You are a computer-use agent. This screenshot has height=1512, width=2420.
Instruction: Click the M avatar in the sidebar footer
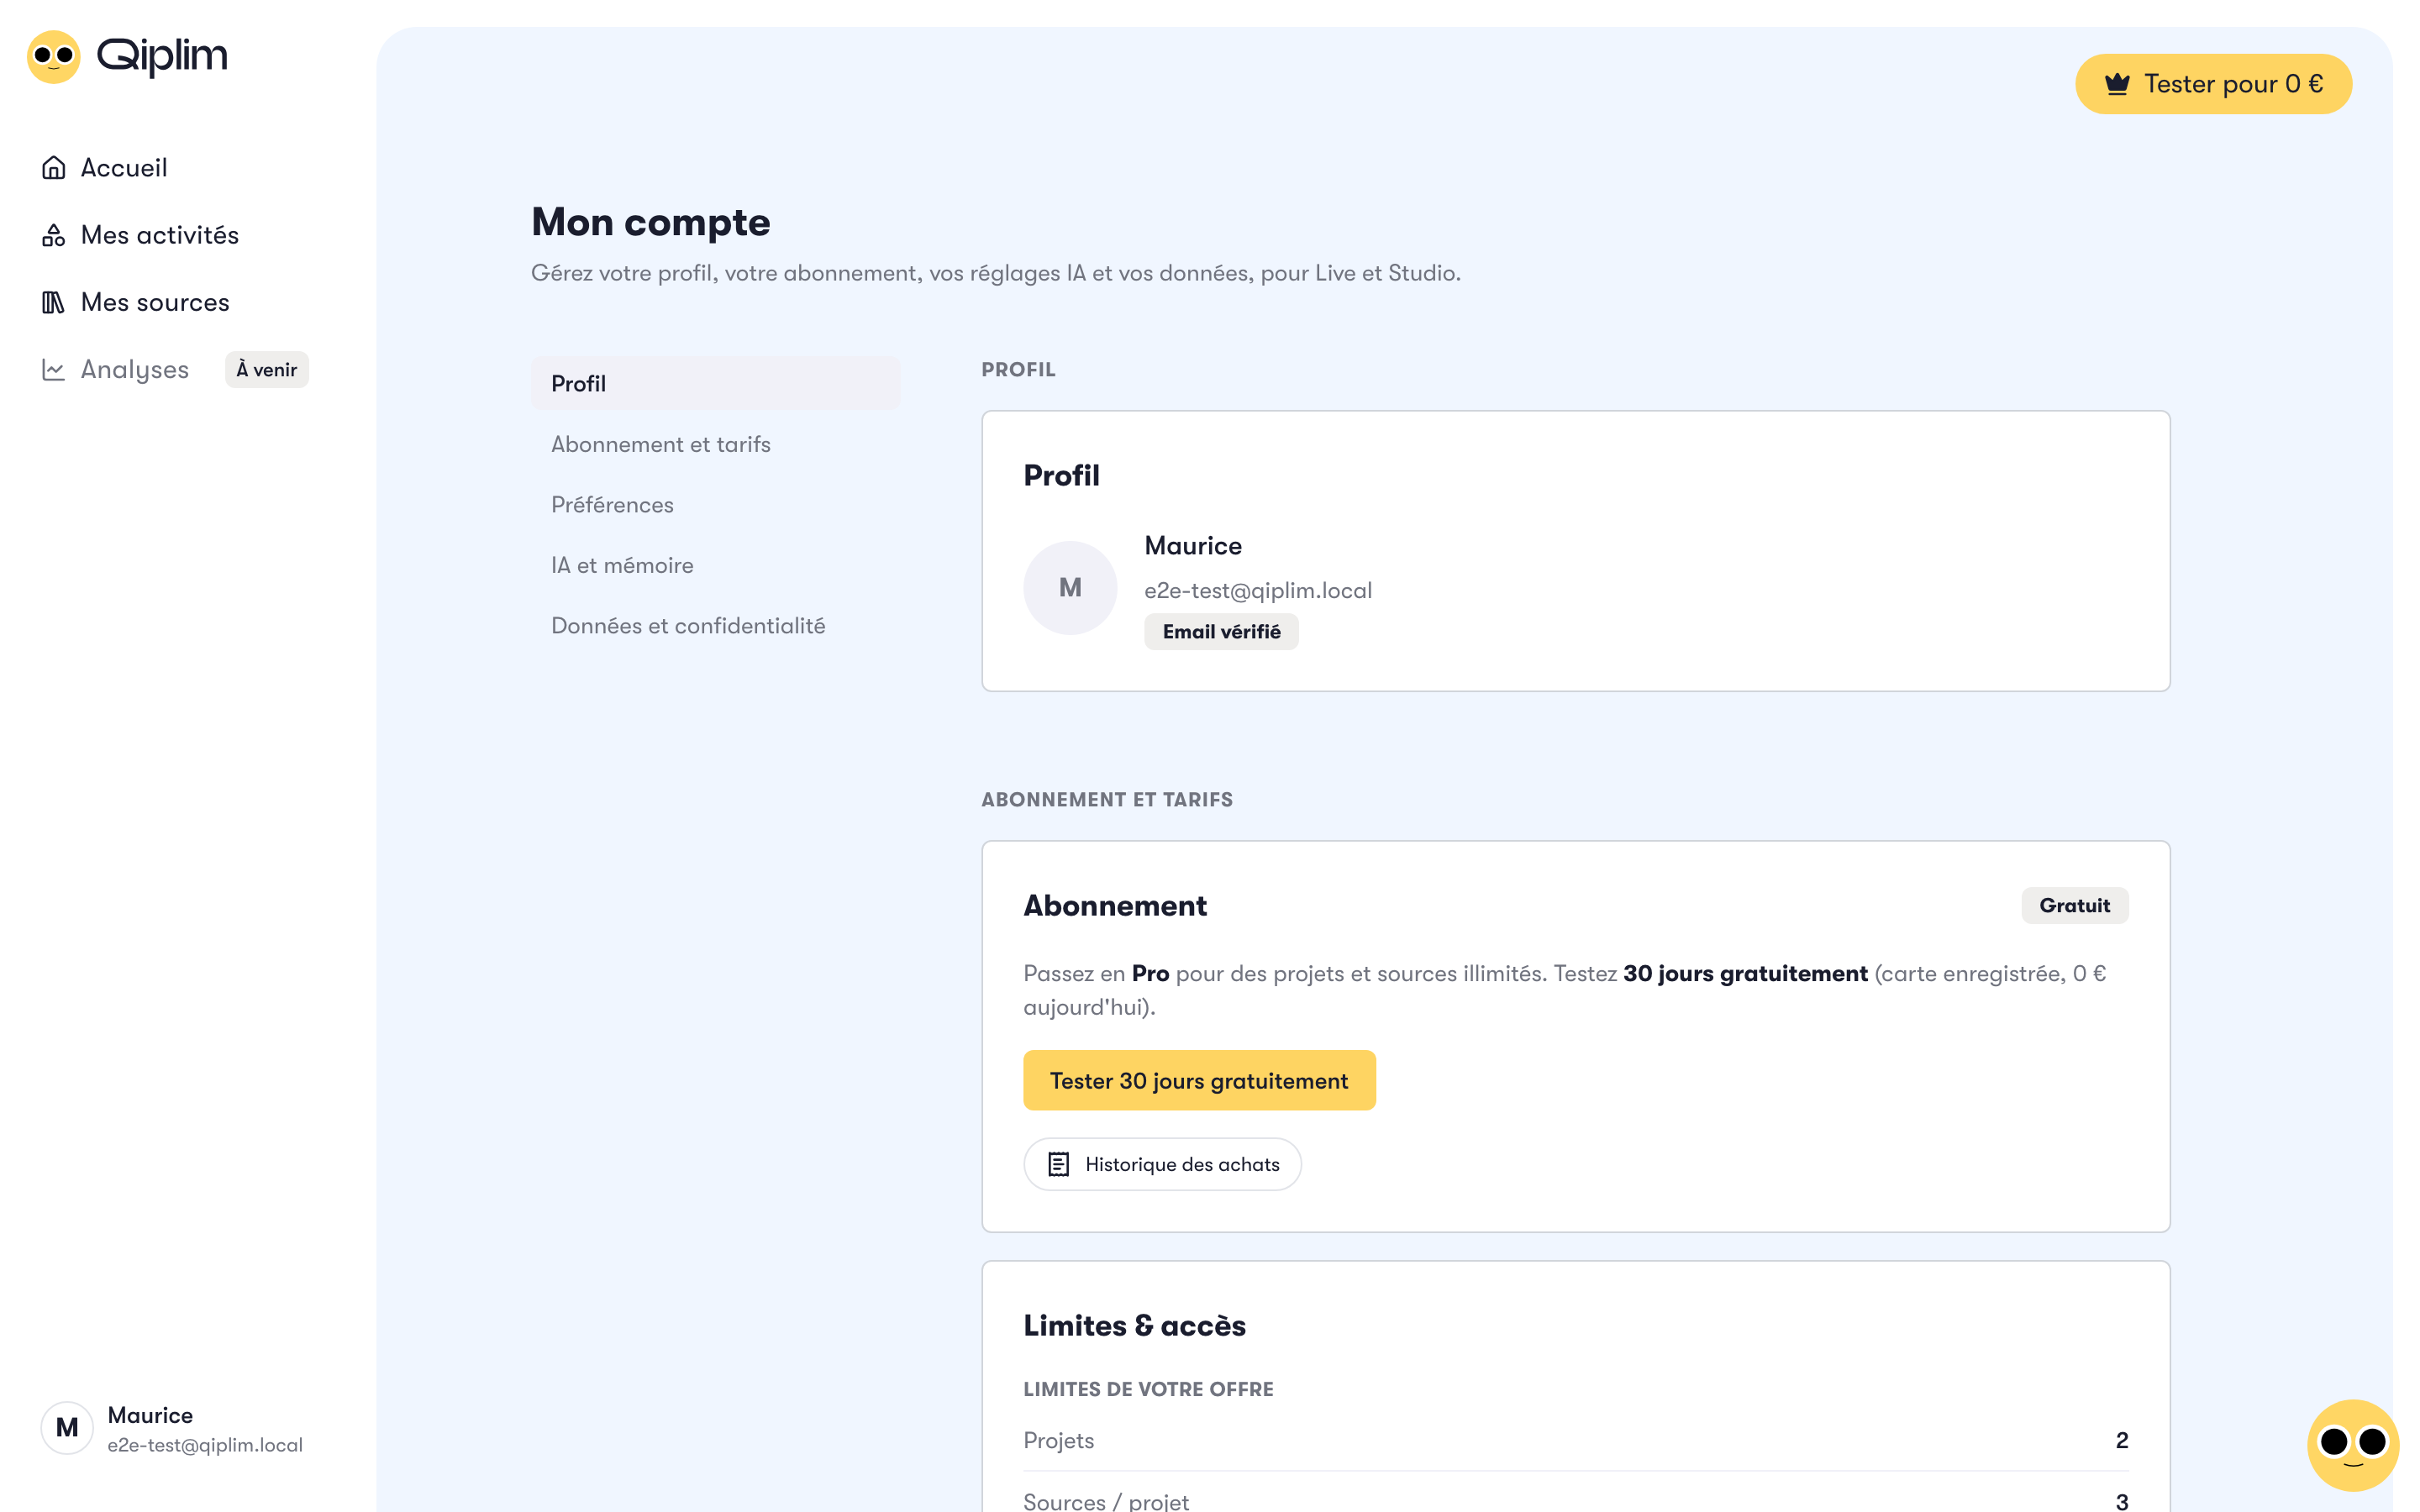click(67, 1428)
